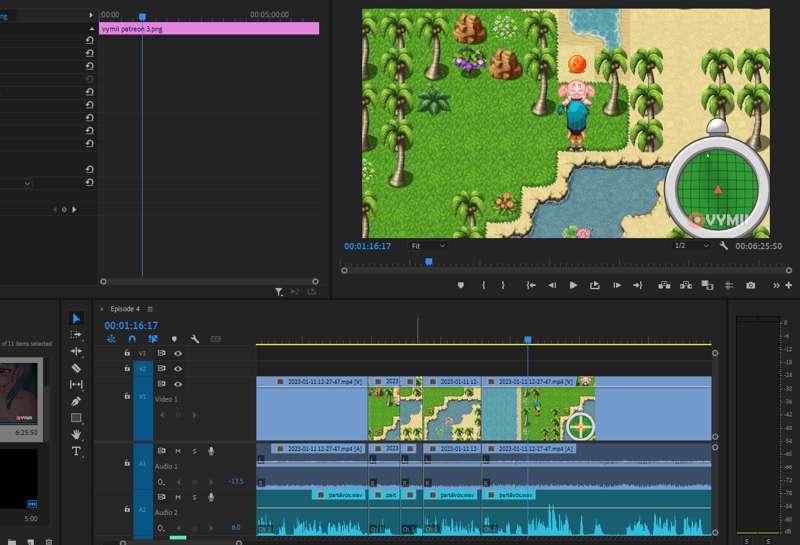Toggle lock on V3 track
Viewport: 800px width, 545px height.
click(127, 353)
